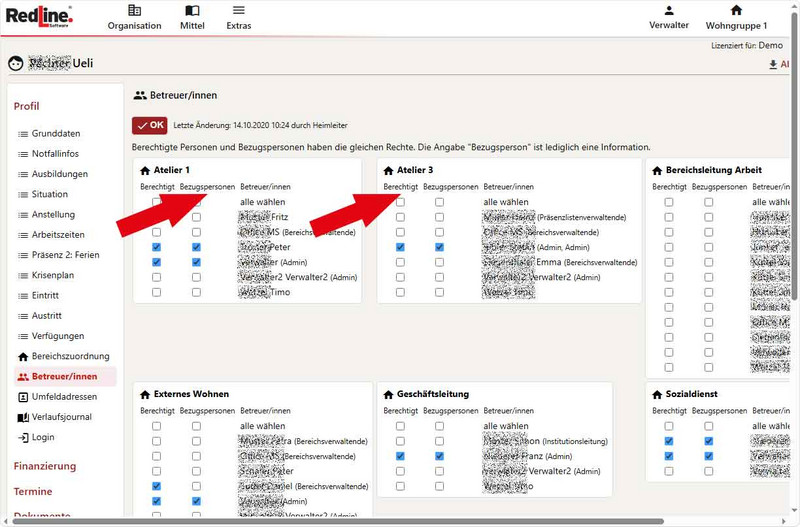Toggle Bezugspersonen 'alle wählen' in Atelier 3
This screenshot has height=527, width=800.
(440, 202)
